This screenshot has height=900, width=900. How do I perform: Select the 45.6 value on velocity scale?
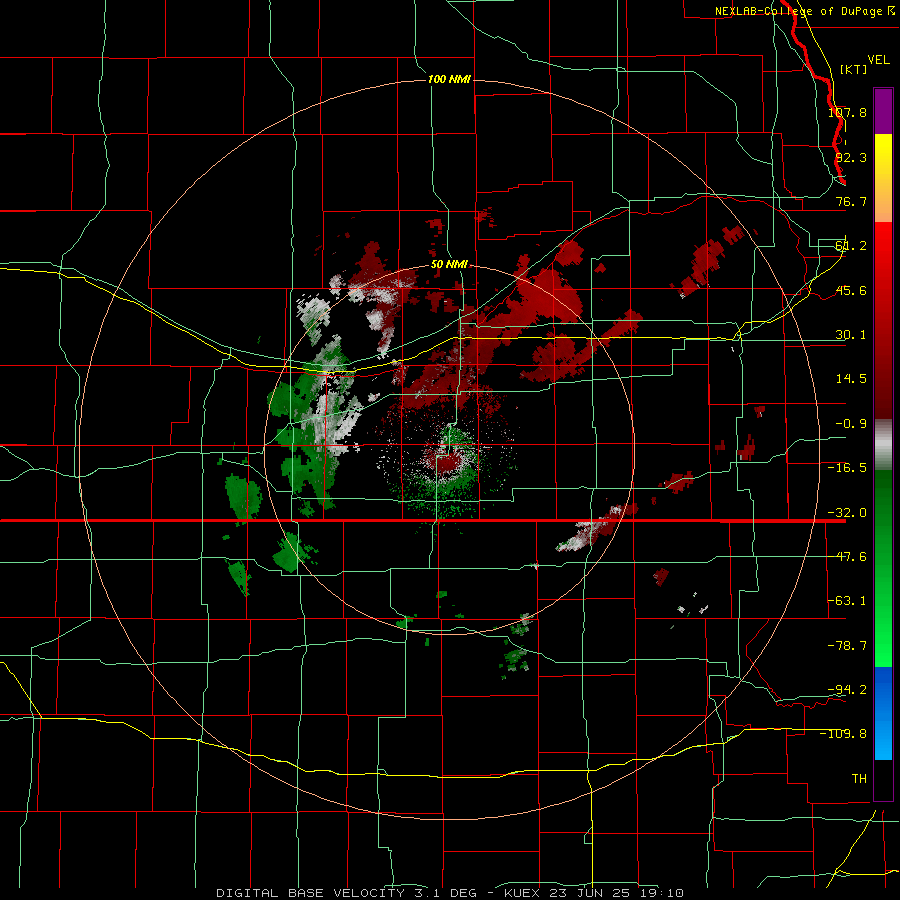(x=851, y=290)
